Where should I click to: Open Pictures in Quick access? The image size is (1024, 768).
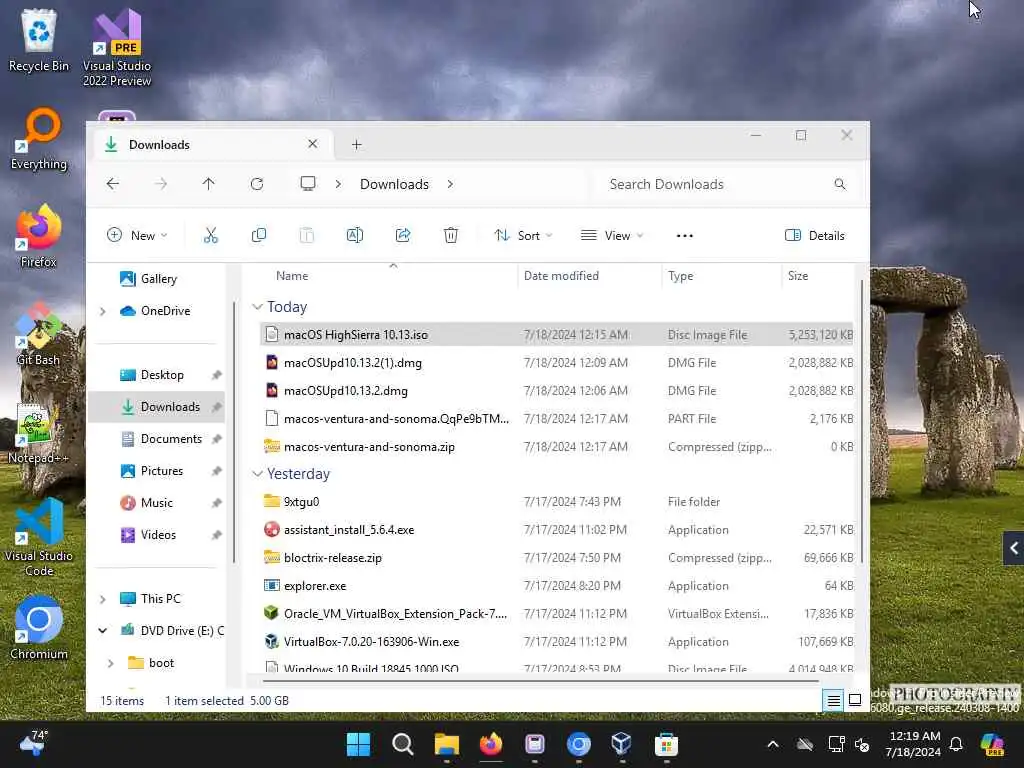pyautogui.click(x=161, y=471)
